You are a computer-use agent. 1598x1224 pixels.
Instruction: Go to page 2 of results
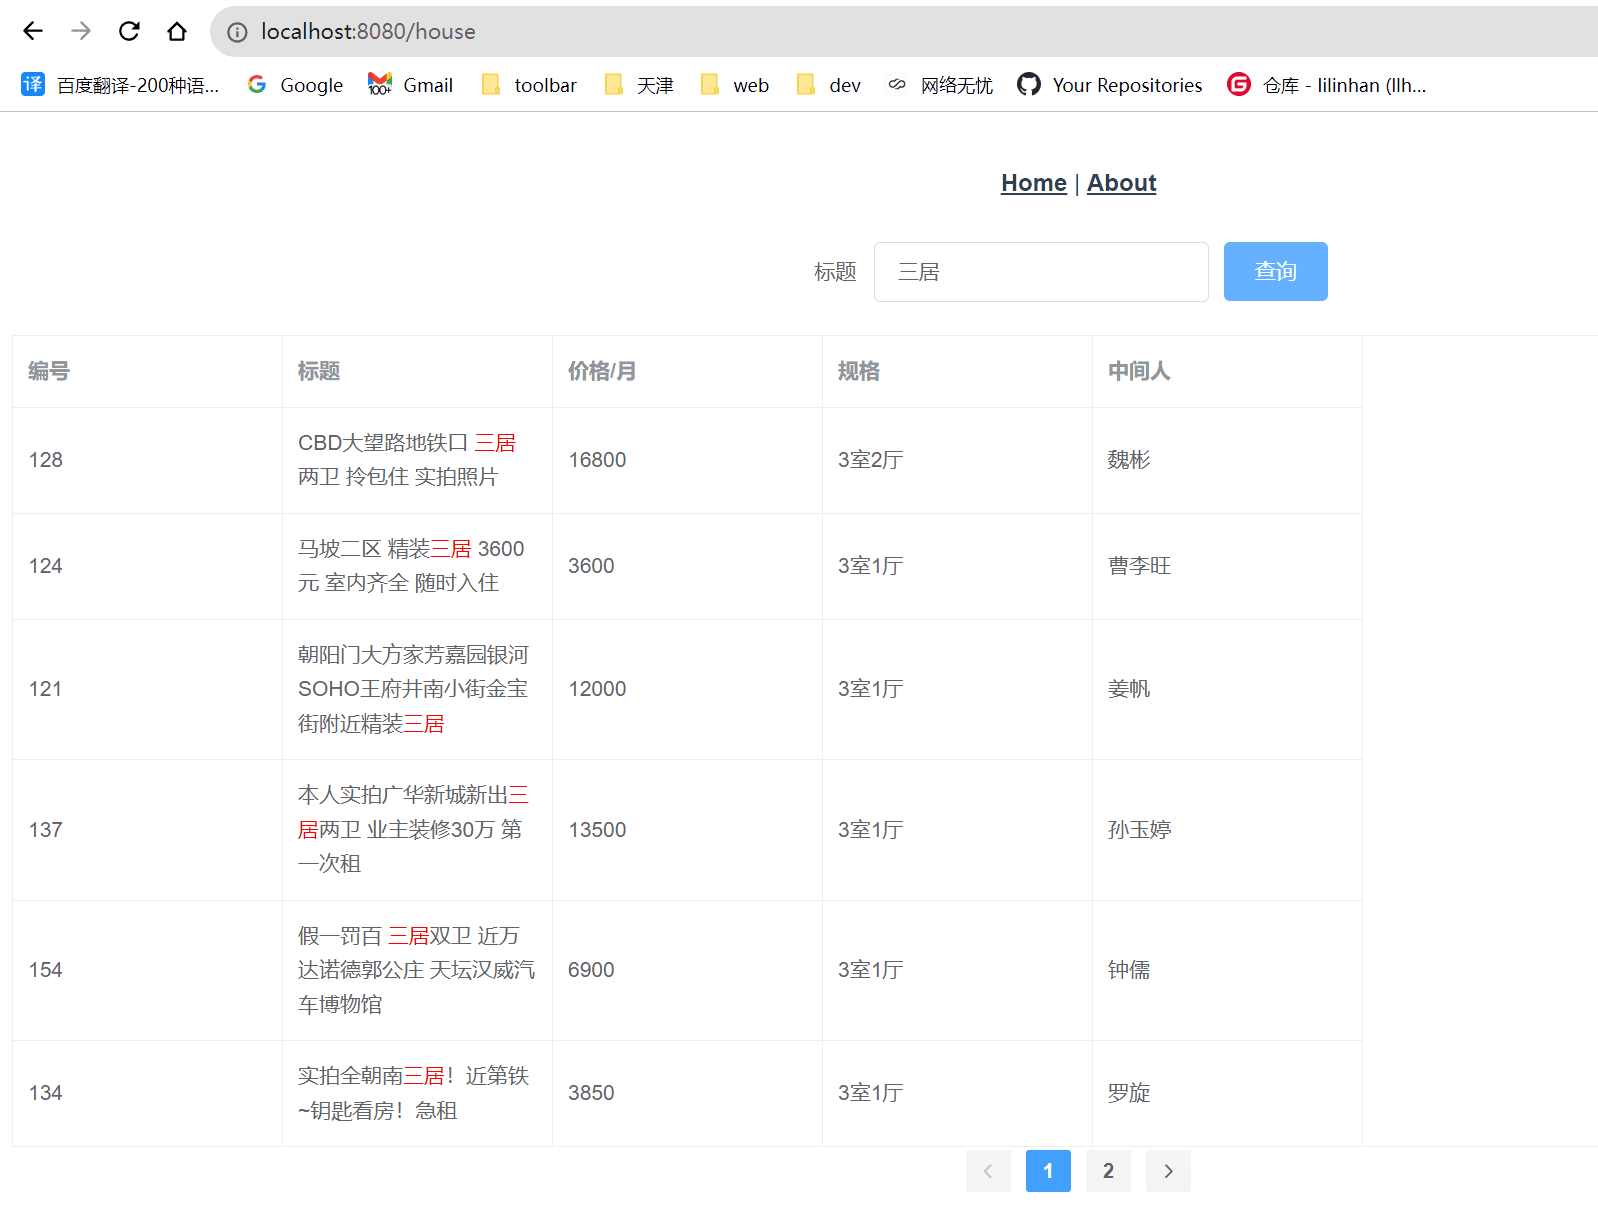pos(1108,1171)
